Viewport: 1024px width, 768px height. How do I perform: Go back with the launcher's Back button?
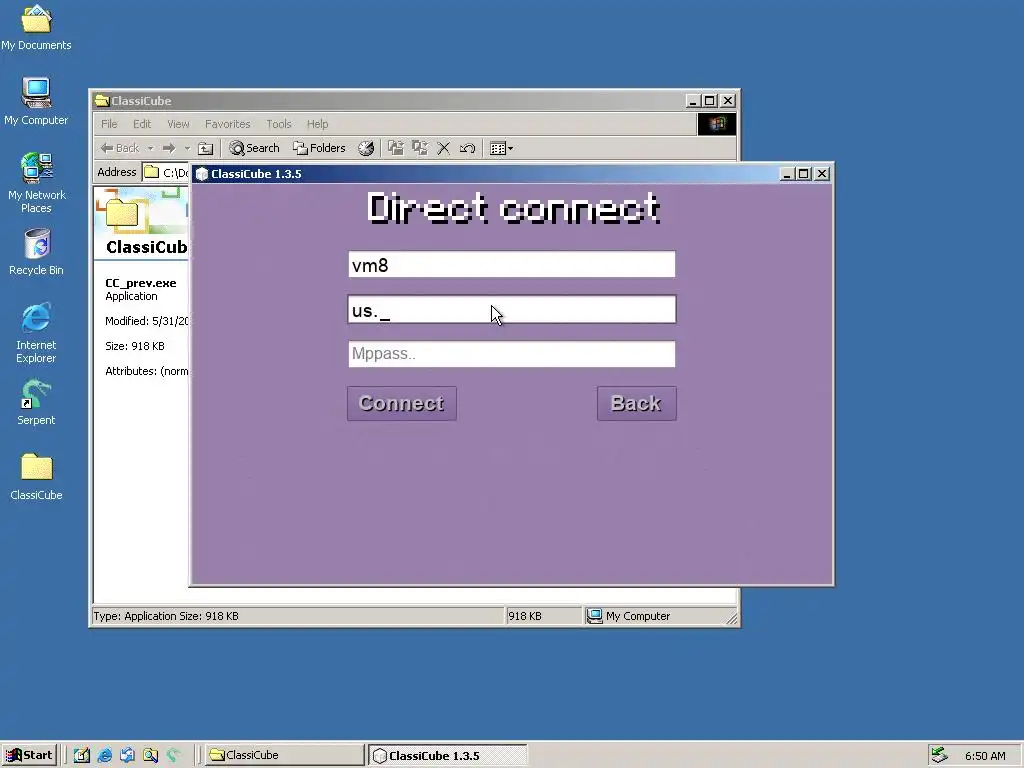[636, 403]
